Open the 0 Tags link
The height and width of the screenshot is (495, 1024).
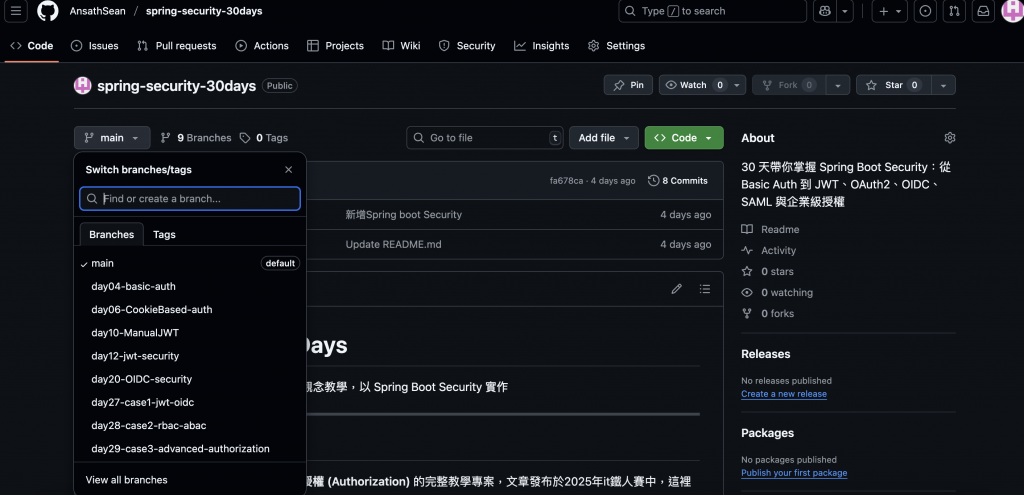click(x=264, y=138)
